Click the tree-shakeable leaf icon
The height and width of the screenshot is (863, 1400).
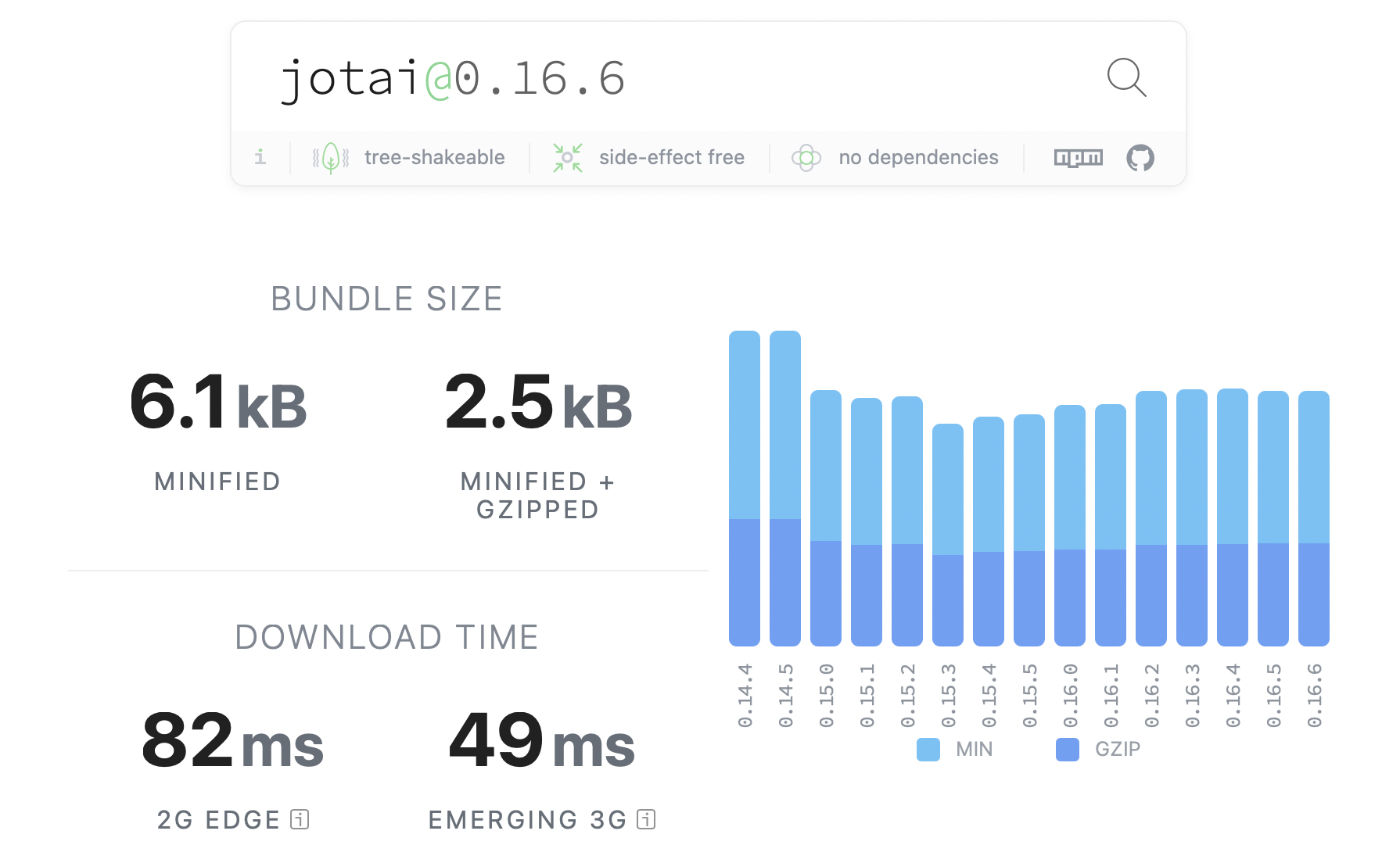(x=330, y=158)
